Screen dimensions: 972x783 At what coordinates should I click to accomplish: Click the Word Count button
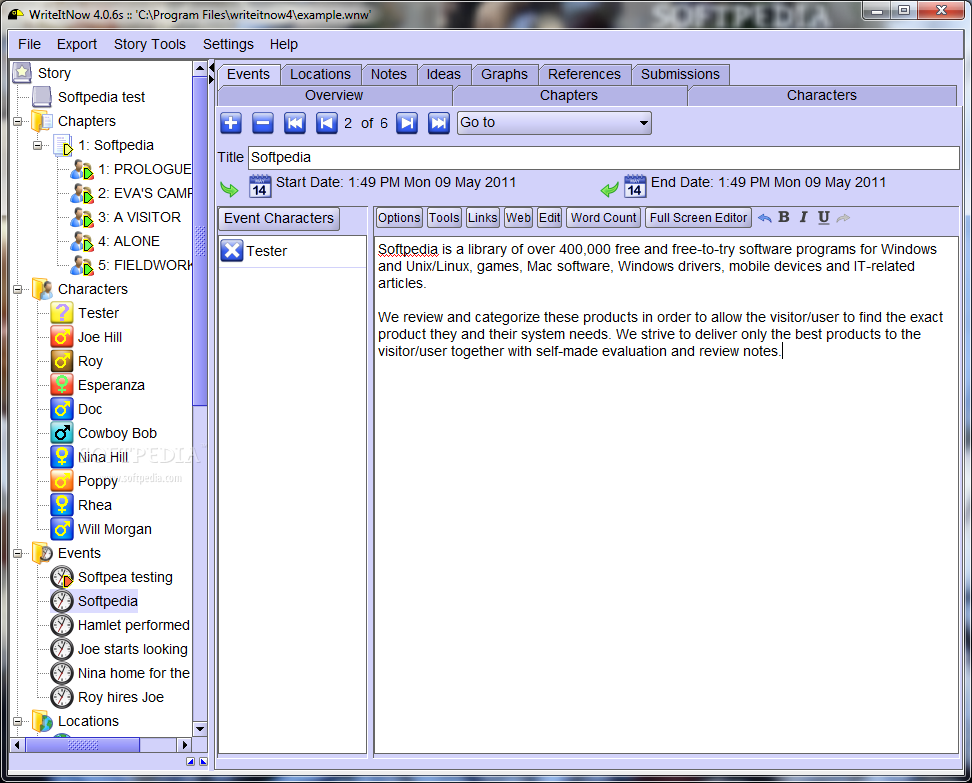[603, 218]
